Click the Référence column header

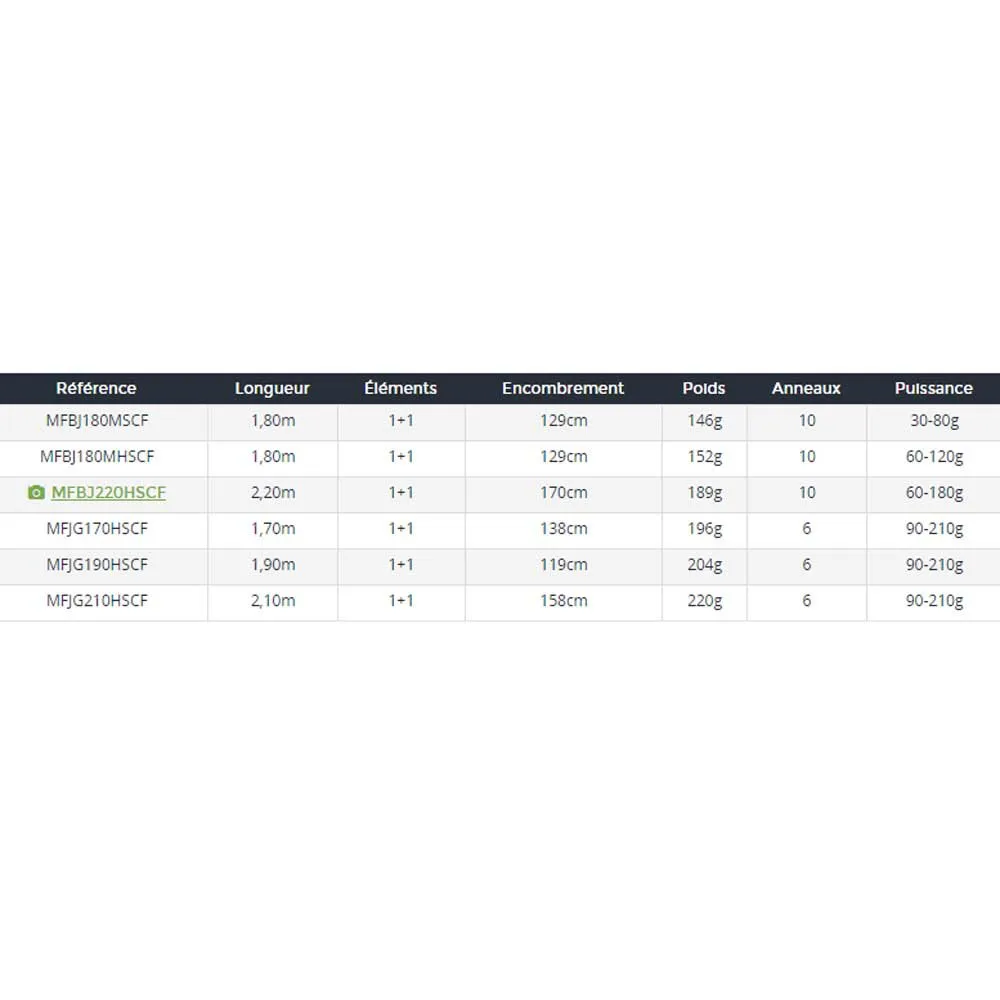click(x=96, y=388)
